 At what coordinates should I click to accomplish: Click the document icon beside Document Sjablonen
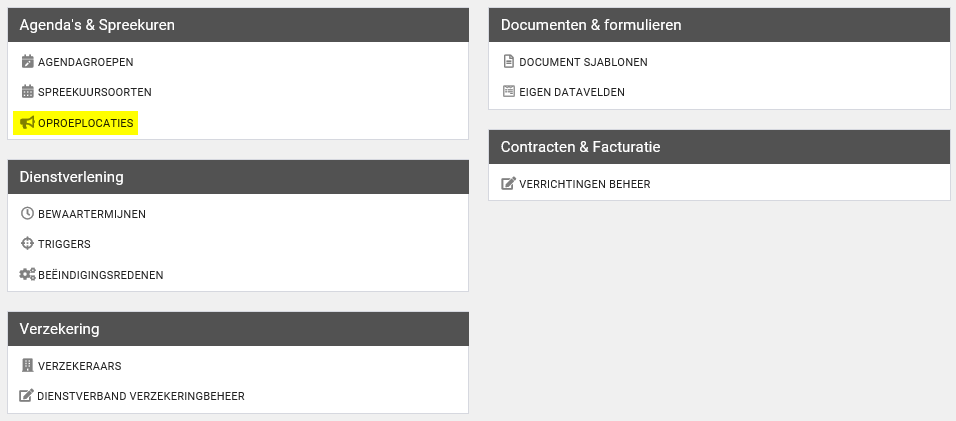pos(508,62)
